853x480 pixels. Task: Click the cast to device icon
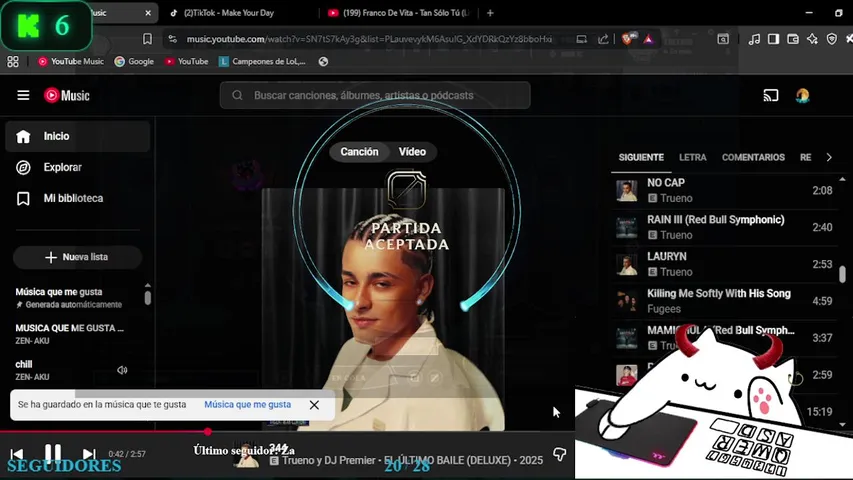point(770,96)
